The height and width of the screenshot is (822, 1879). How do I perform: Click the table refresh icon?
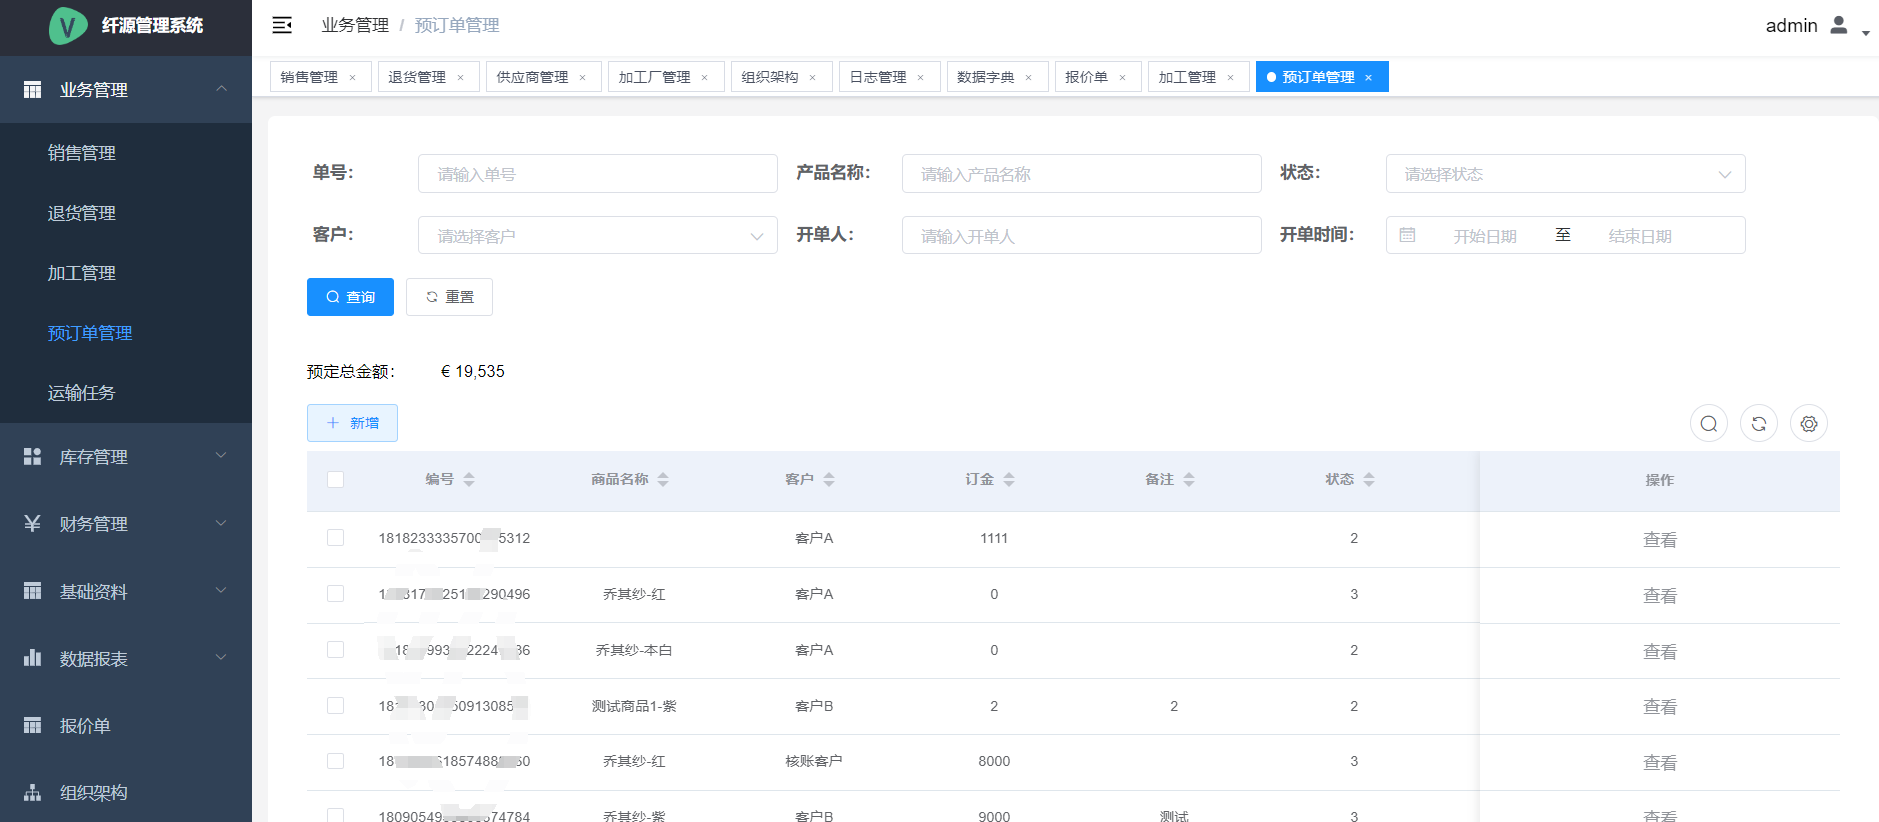point(1758,424)
